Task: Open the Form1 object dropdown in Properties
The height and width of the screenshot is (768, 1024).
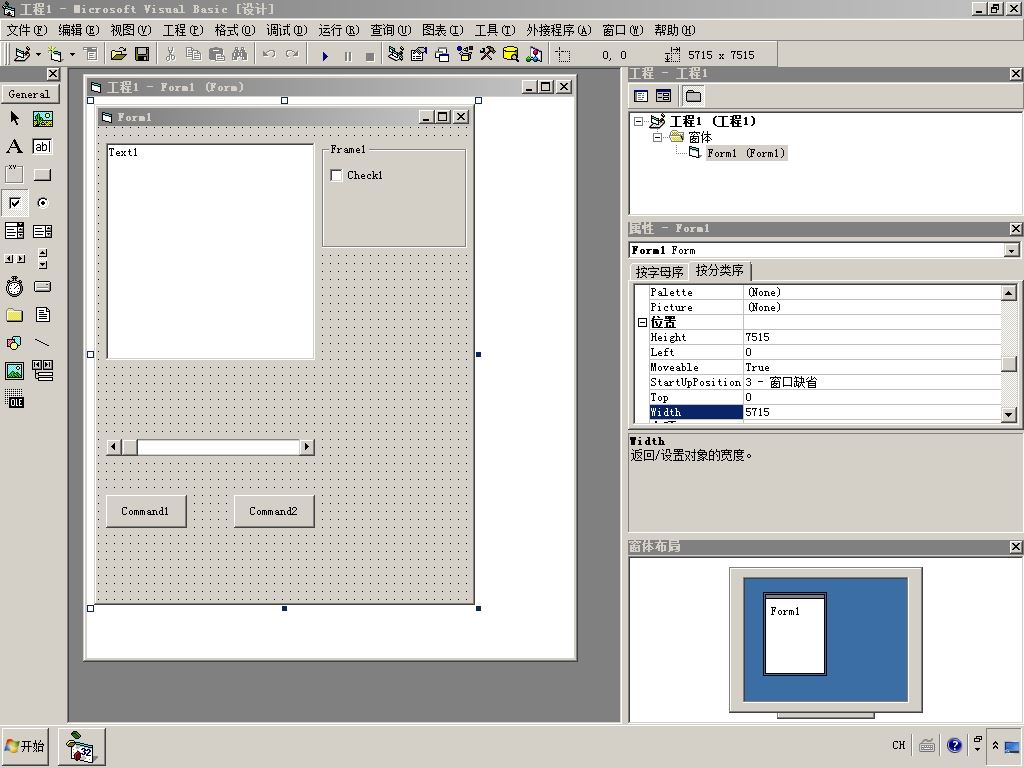Action: click(x=1012, y=251)
